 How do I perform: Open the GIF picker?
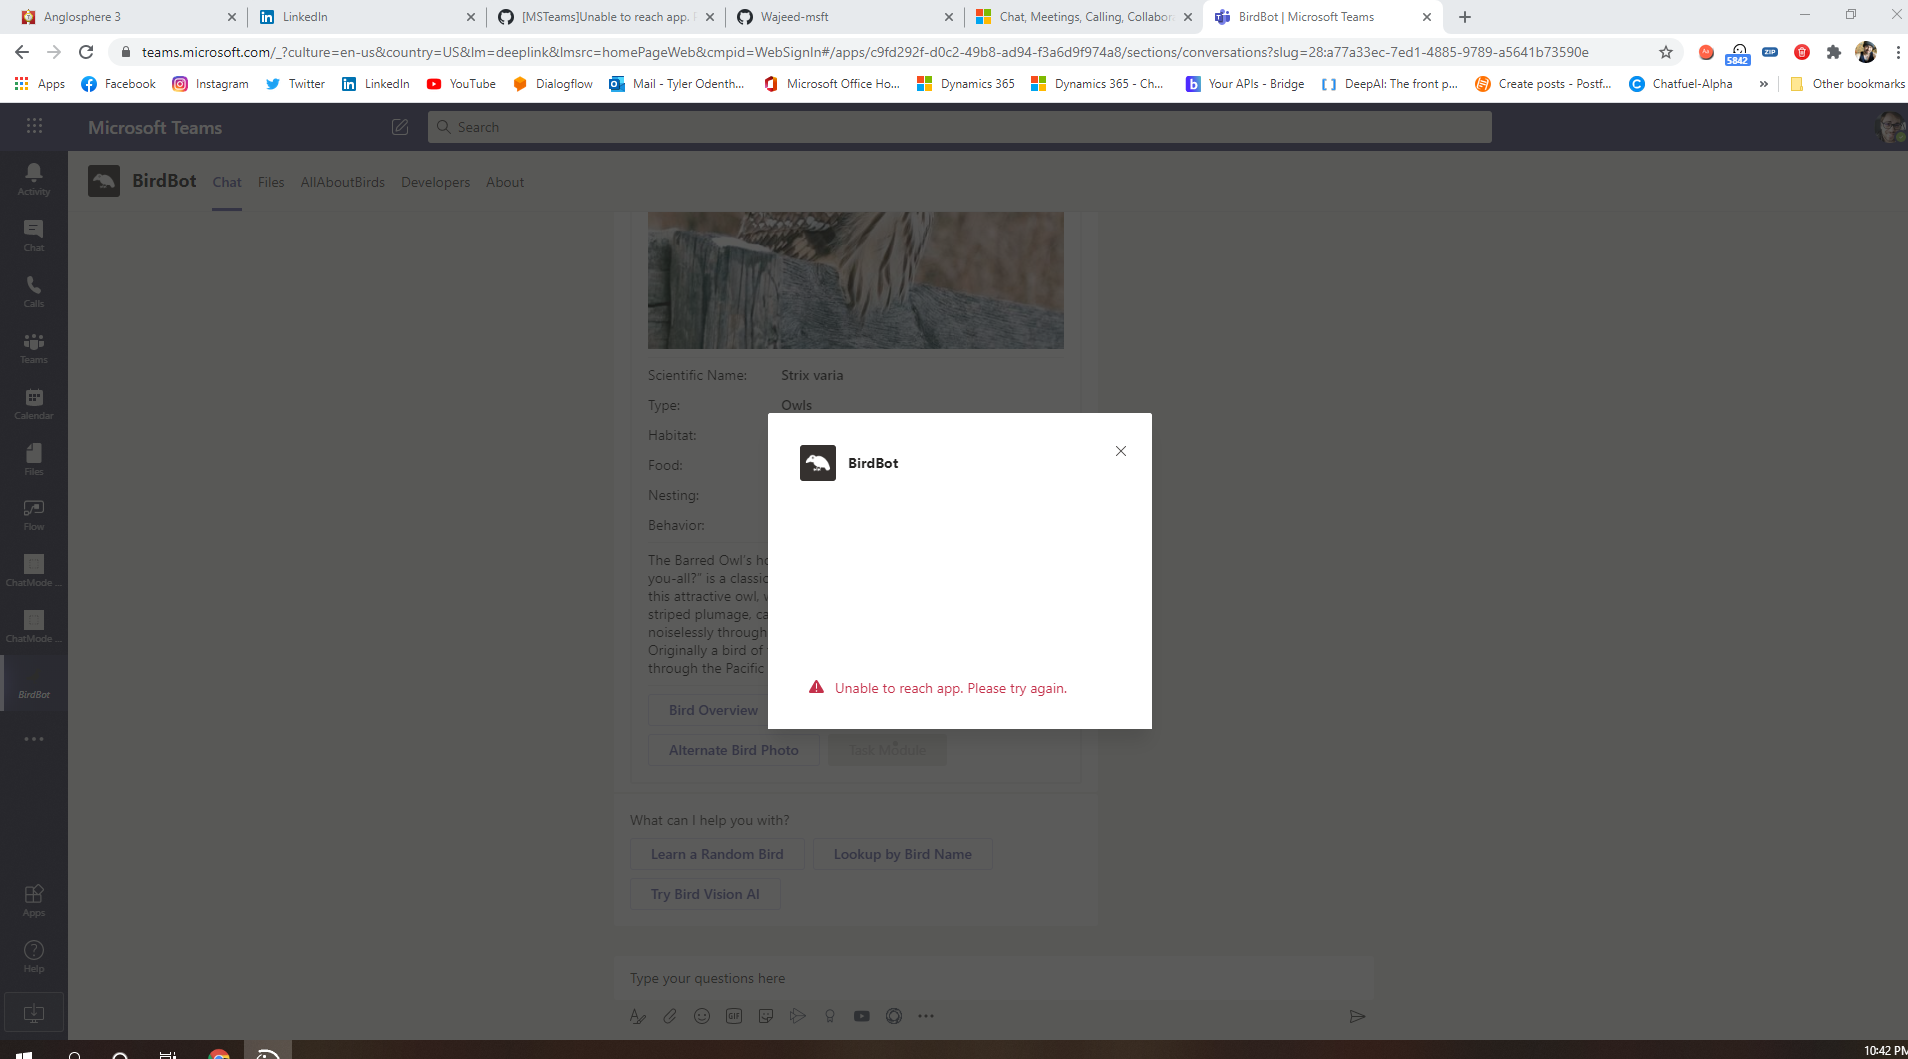pyautogui.click(x=734, y=1016)
